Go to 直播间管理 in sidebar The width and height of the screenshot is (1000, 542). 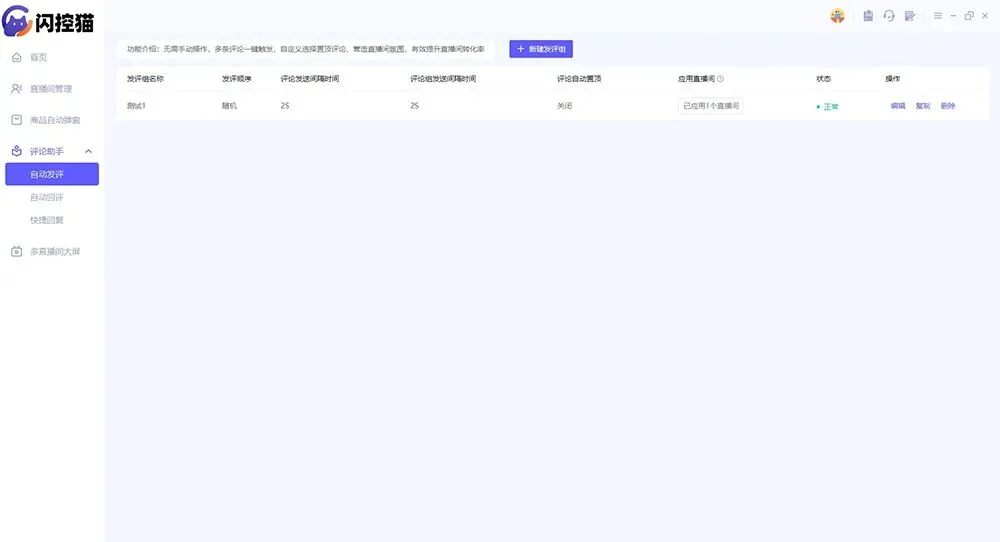tap(51, 89)
